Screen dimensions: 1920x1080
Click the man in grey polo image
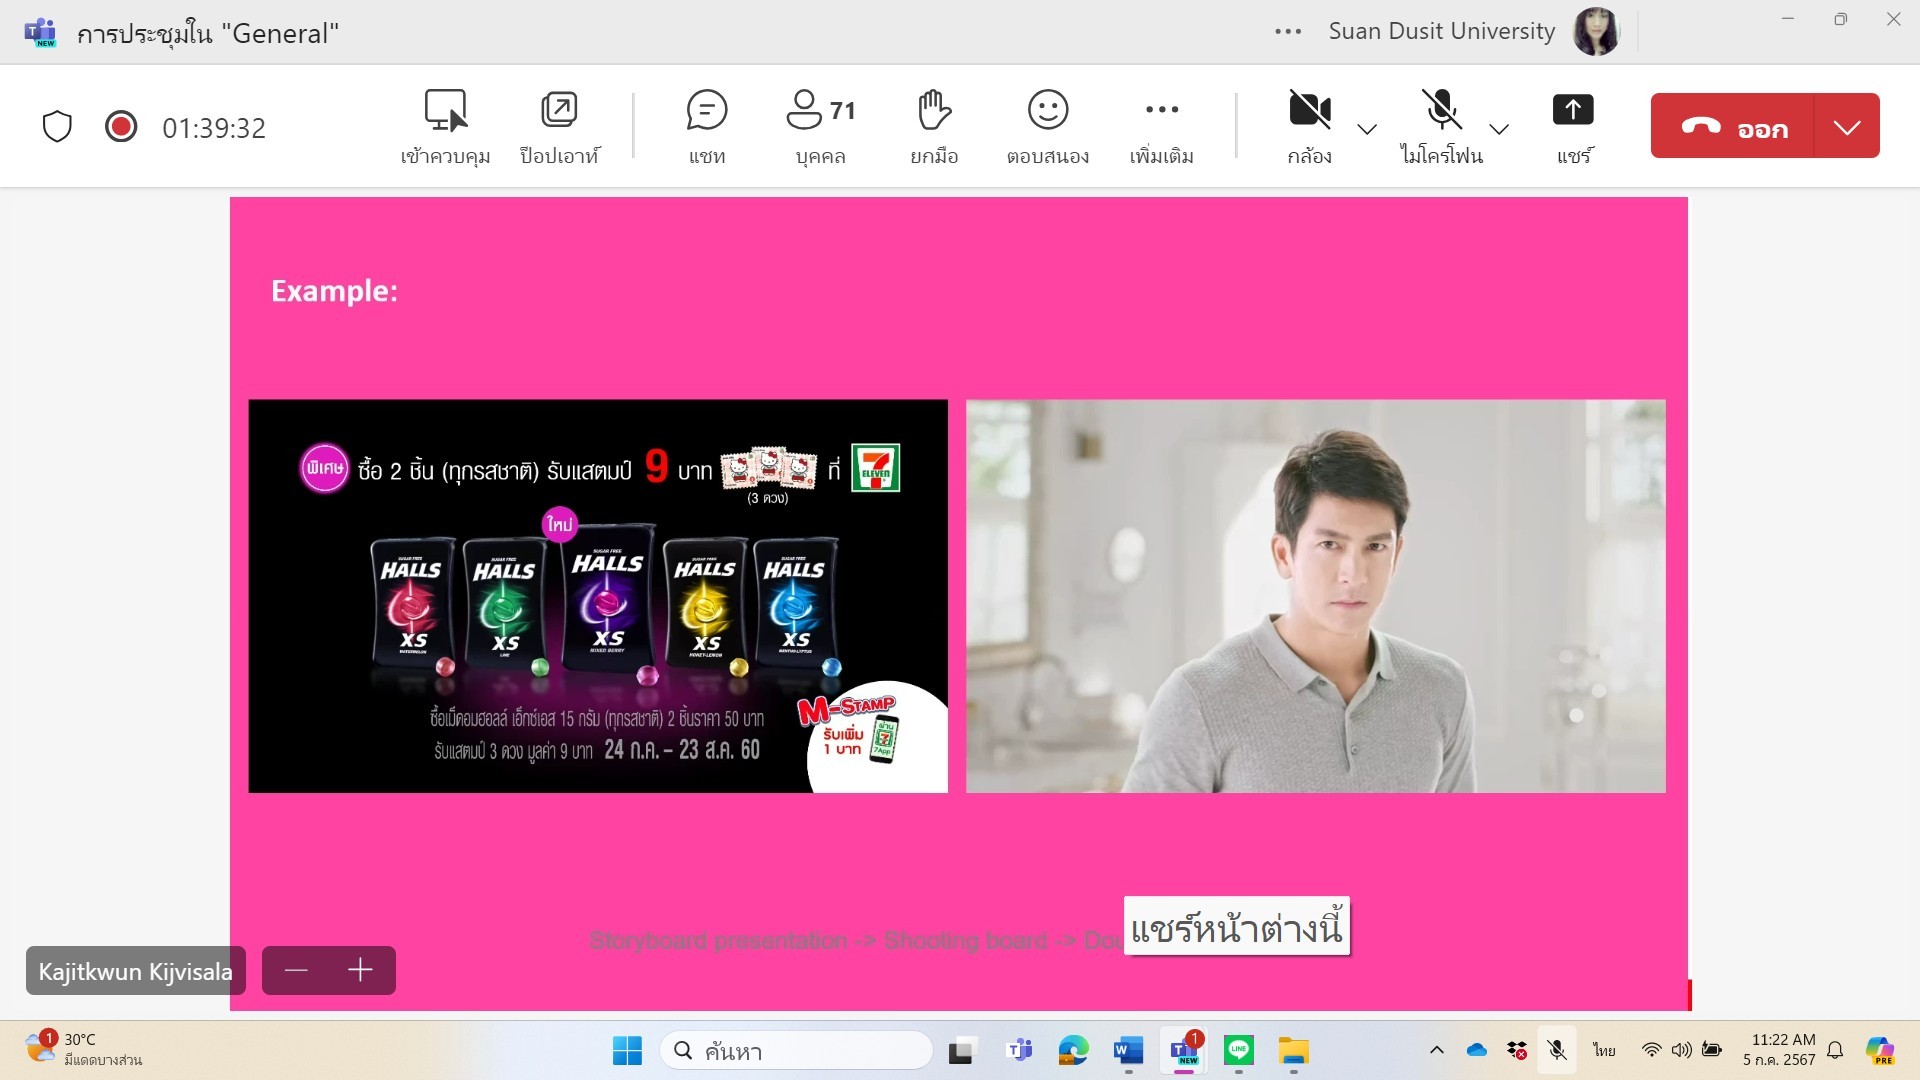coord(1316,596)
